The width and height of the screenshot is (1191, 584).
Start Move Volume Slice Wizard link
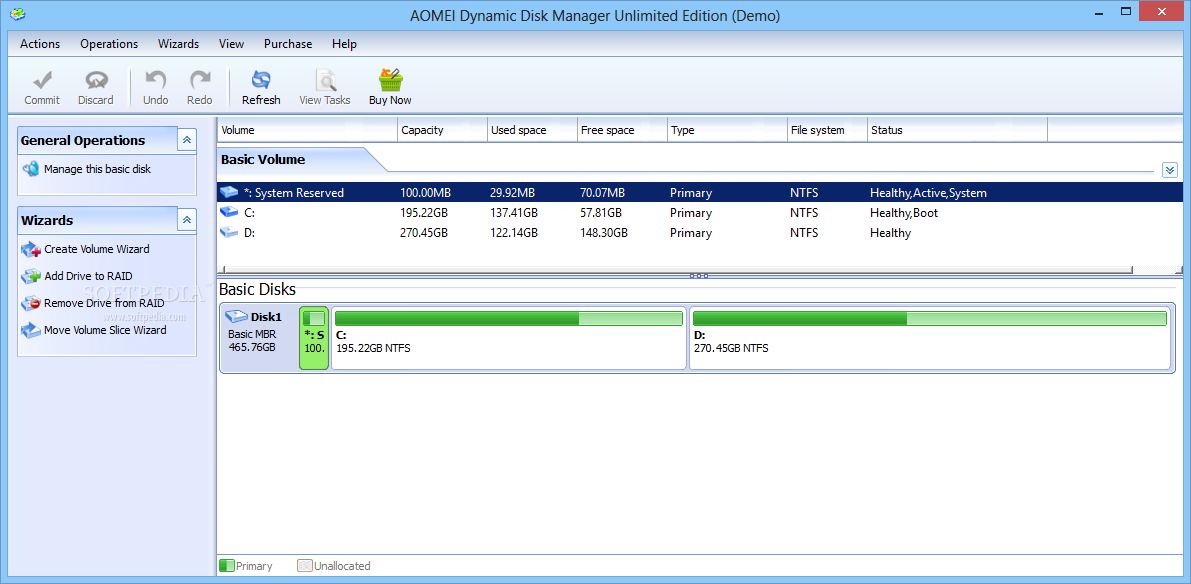105,330
